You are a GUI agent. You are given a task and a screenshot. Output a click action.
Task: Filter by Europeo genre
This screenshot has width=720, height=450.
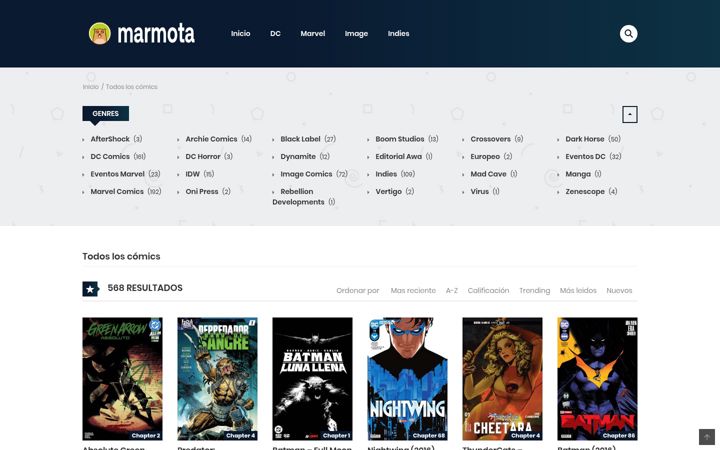coord(485,156)
